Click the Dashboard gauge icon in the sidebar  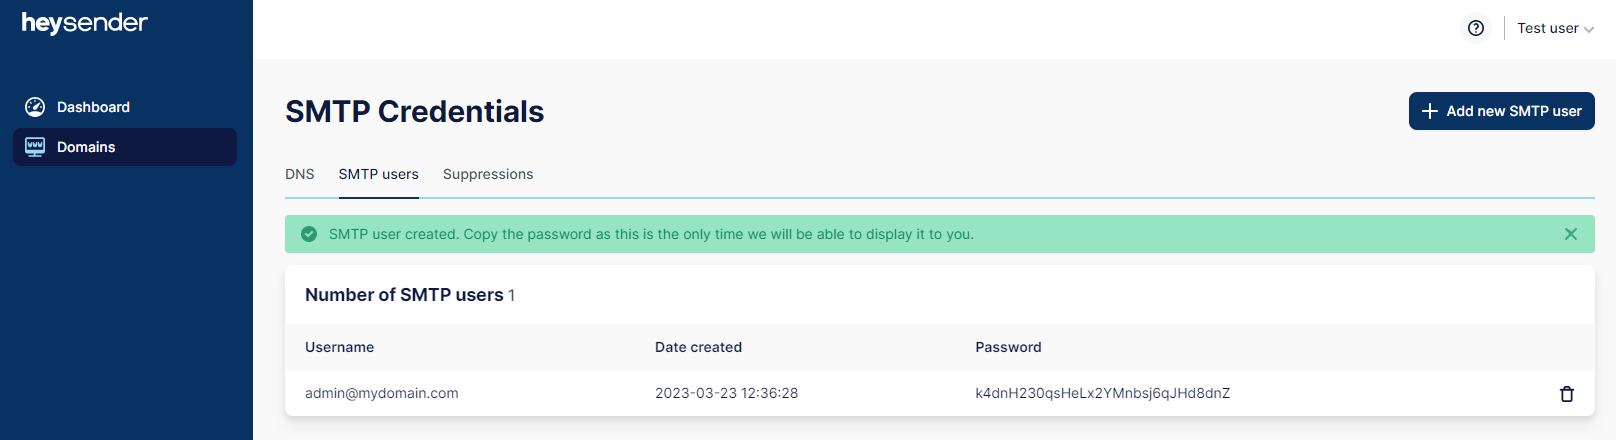pyautogui.click(x=35, y=107)
